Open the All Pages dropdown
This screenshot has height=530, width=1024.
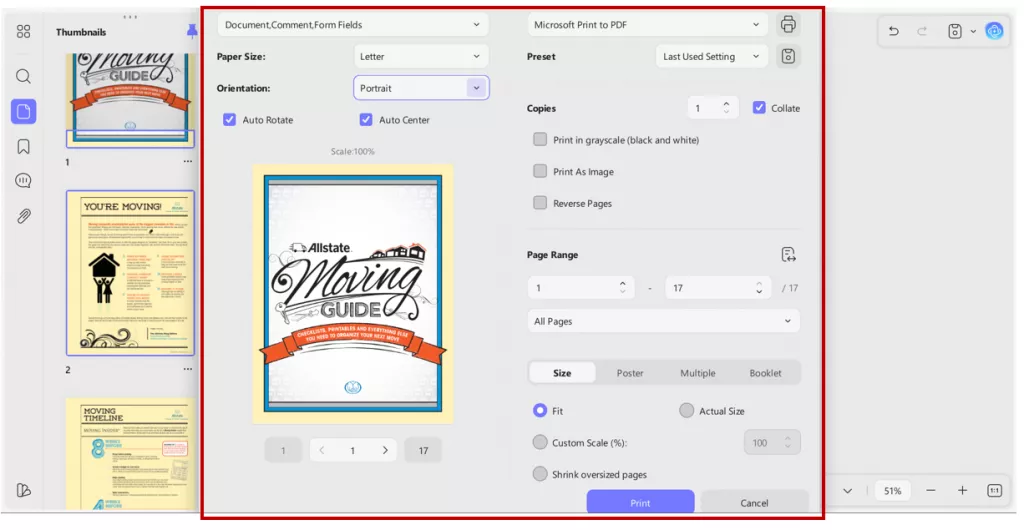664,321
